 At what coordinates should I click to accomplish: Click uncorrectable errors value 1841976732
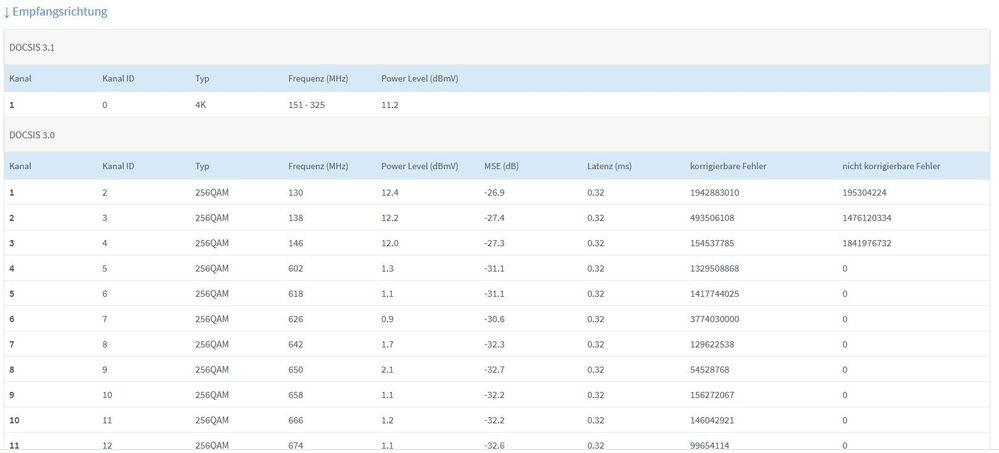coord(866,243)
